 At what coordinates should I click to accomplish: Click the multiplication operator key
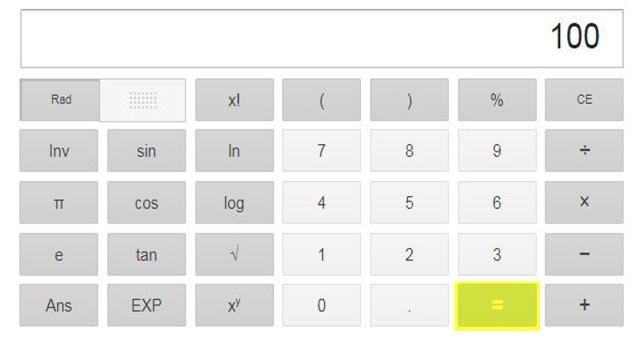[584, 202]
